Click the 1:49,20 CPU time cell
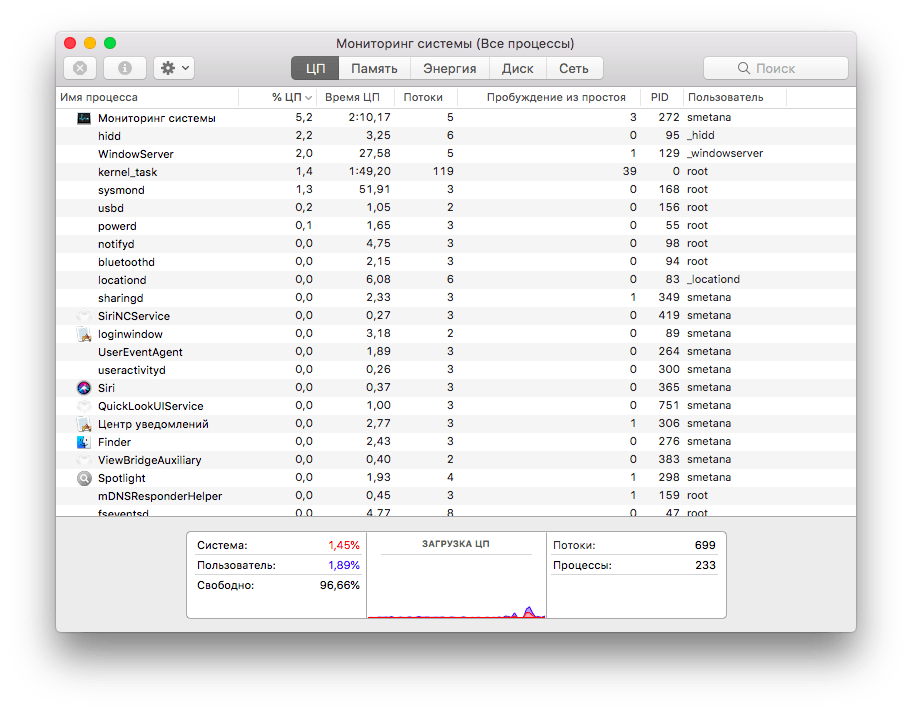The image size is (912, 712). pyautogui.click(x=369, y=172)
